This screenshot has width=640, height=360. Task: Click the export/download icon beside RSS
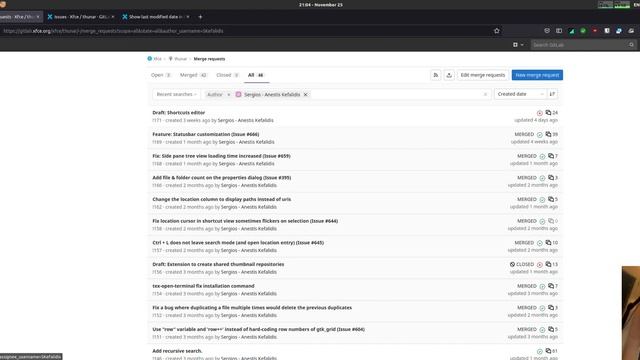click(x=449, y=75)
